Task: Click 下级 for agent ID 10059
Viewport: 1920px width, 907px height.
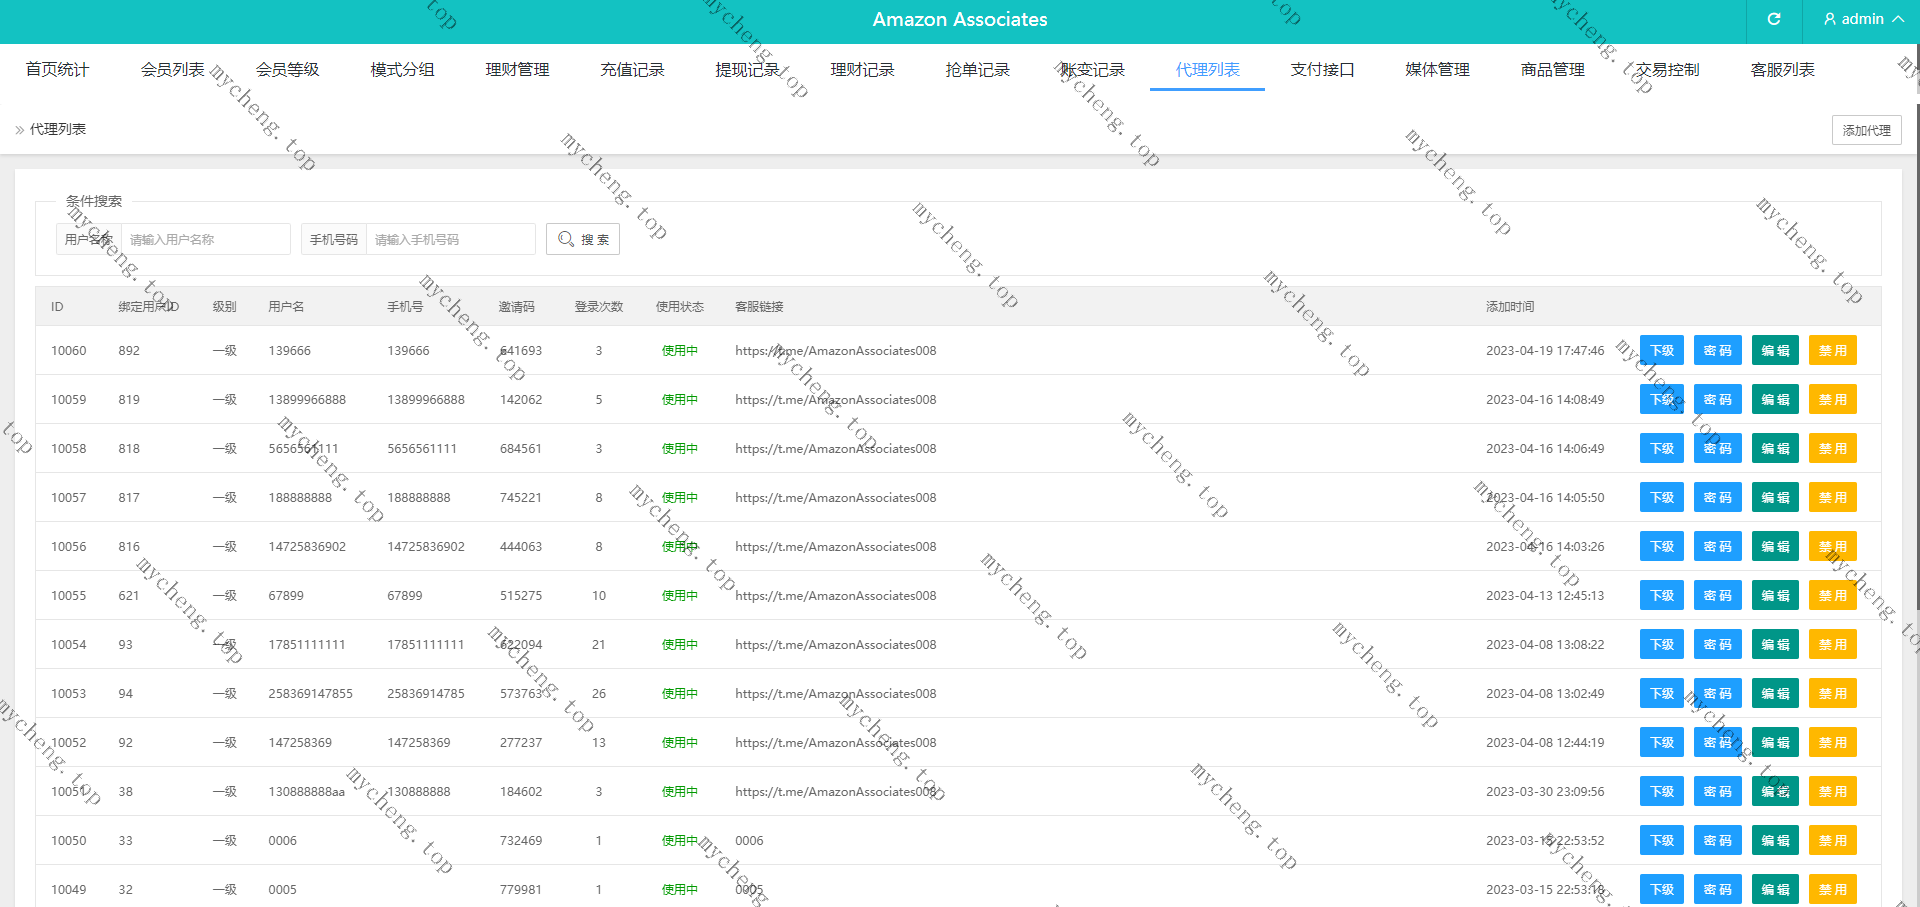Action: [1662, 399]
